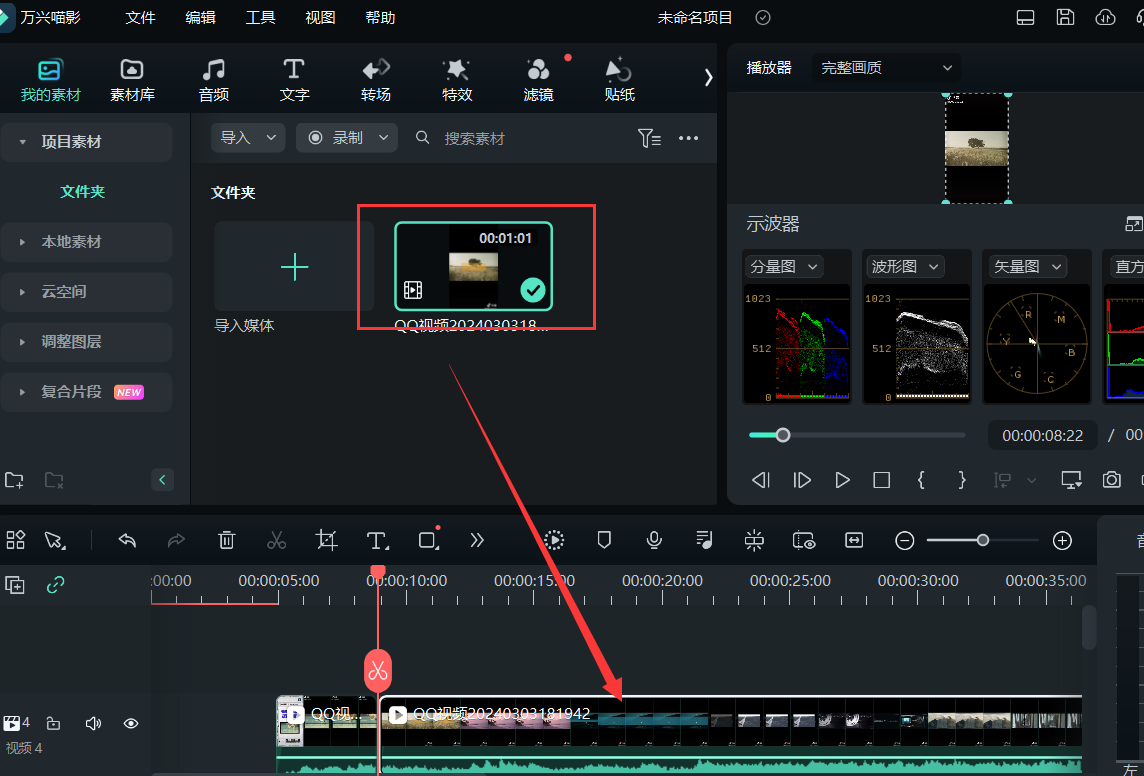This screenshot has width=1144, height=776.
Task: Expand the 本地素材 section
Action: point(71,242)
